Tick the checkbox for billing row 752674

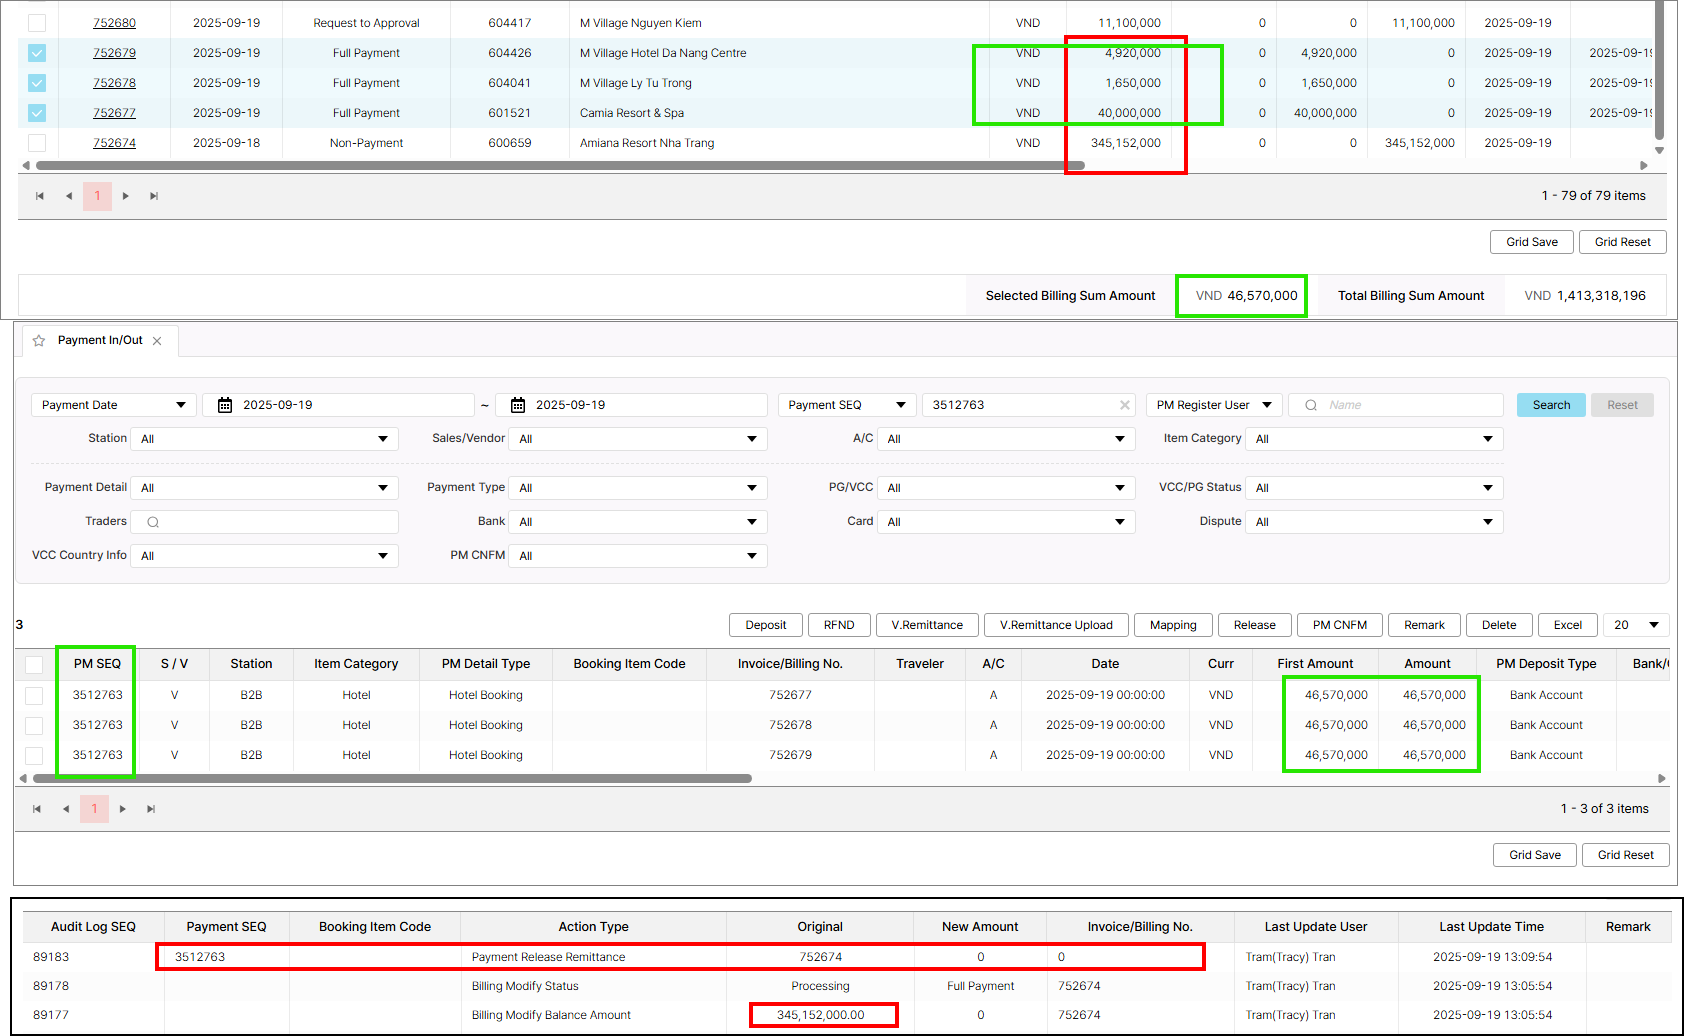point(37,143)
